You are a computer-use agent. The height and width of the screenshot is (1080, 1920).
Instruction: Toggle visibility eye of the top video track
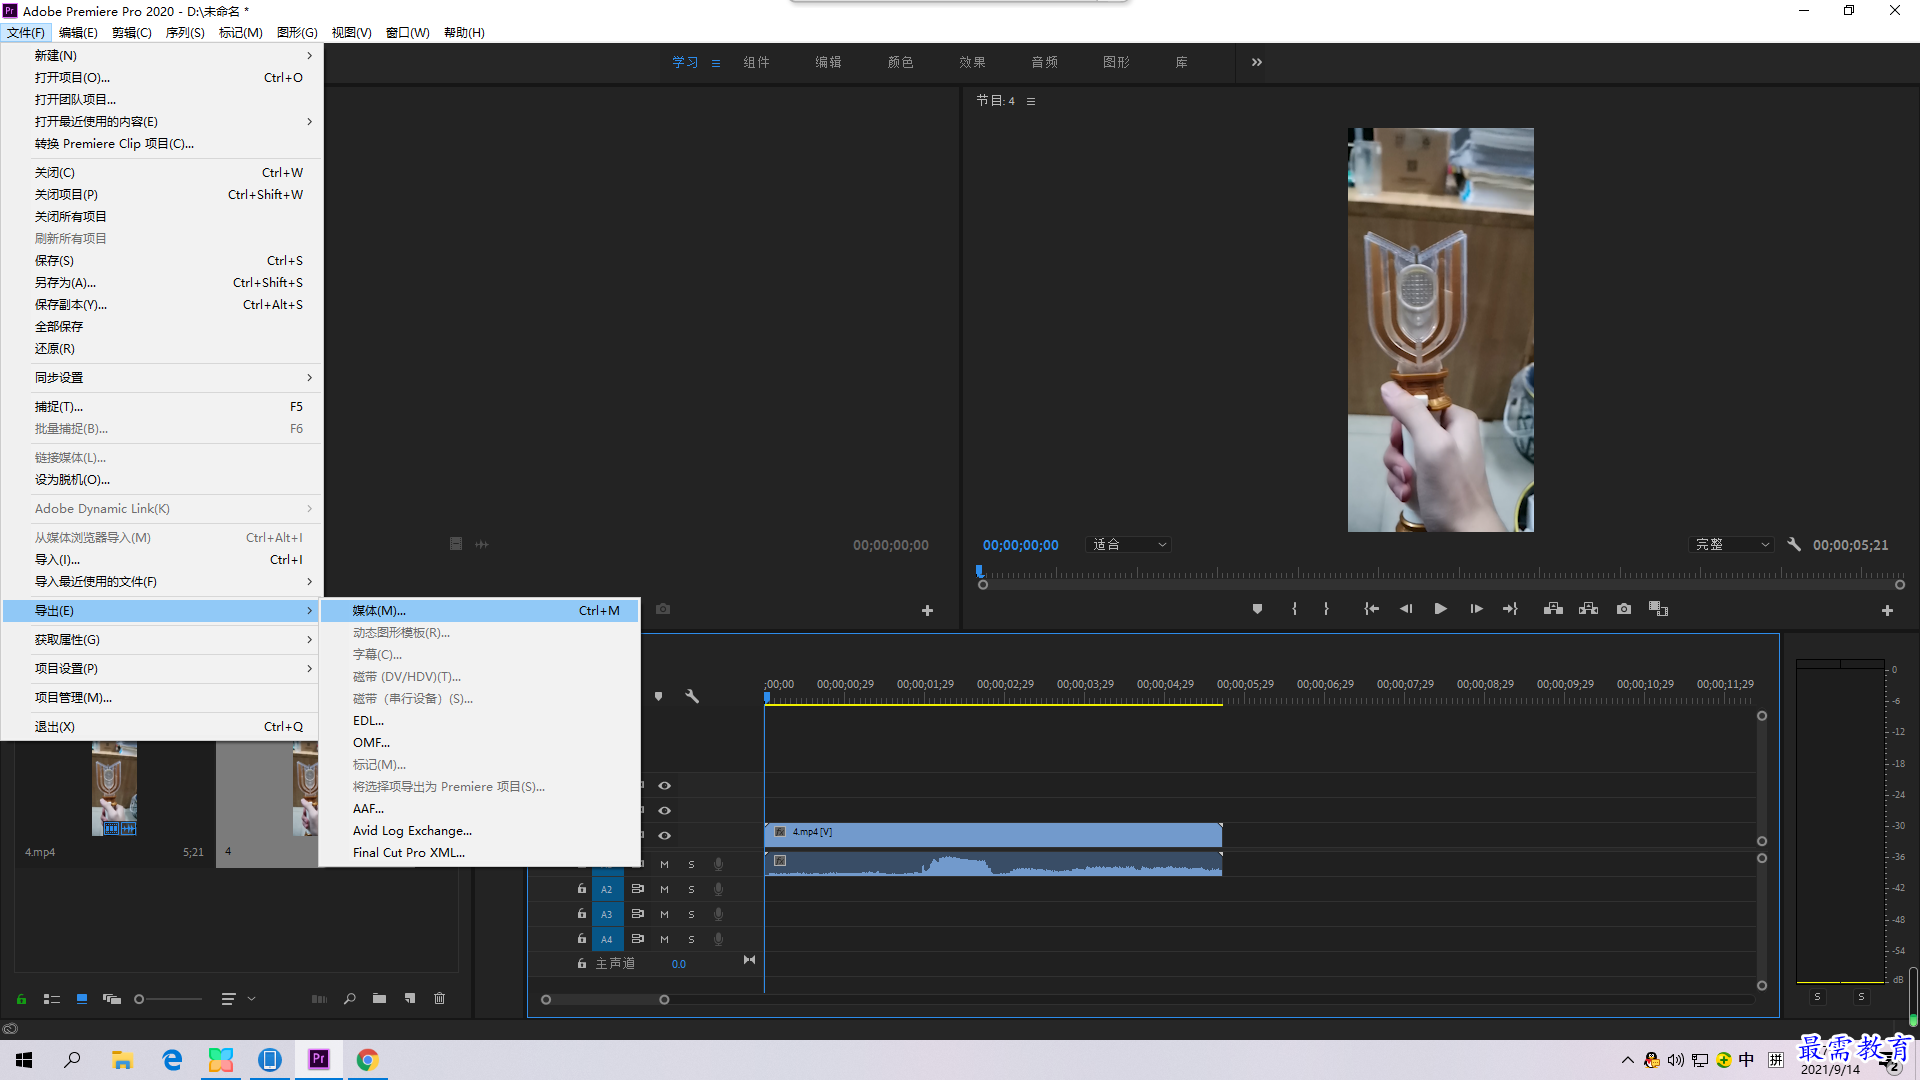(x=664, y=786)
